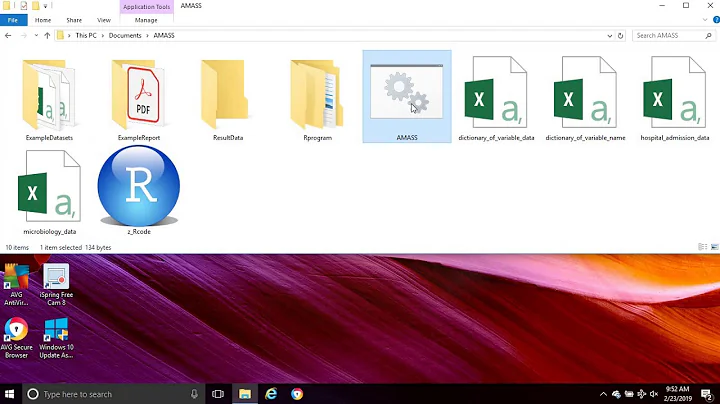Click the folder icon in address bar
Screen dimensions: 720x404
coord(60,35)
